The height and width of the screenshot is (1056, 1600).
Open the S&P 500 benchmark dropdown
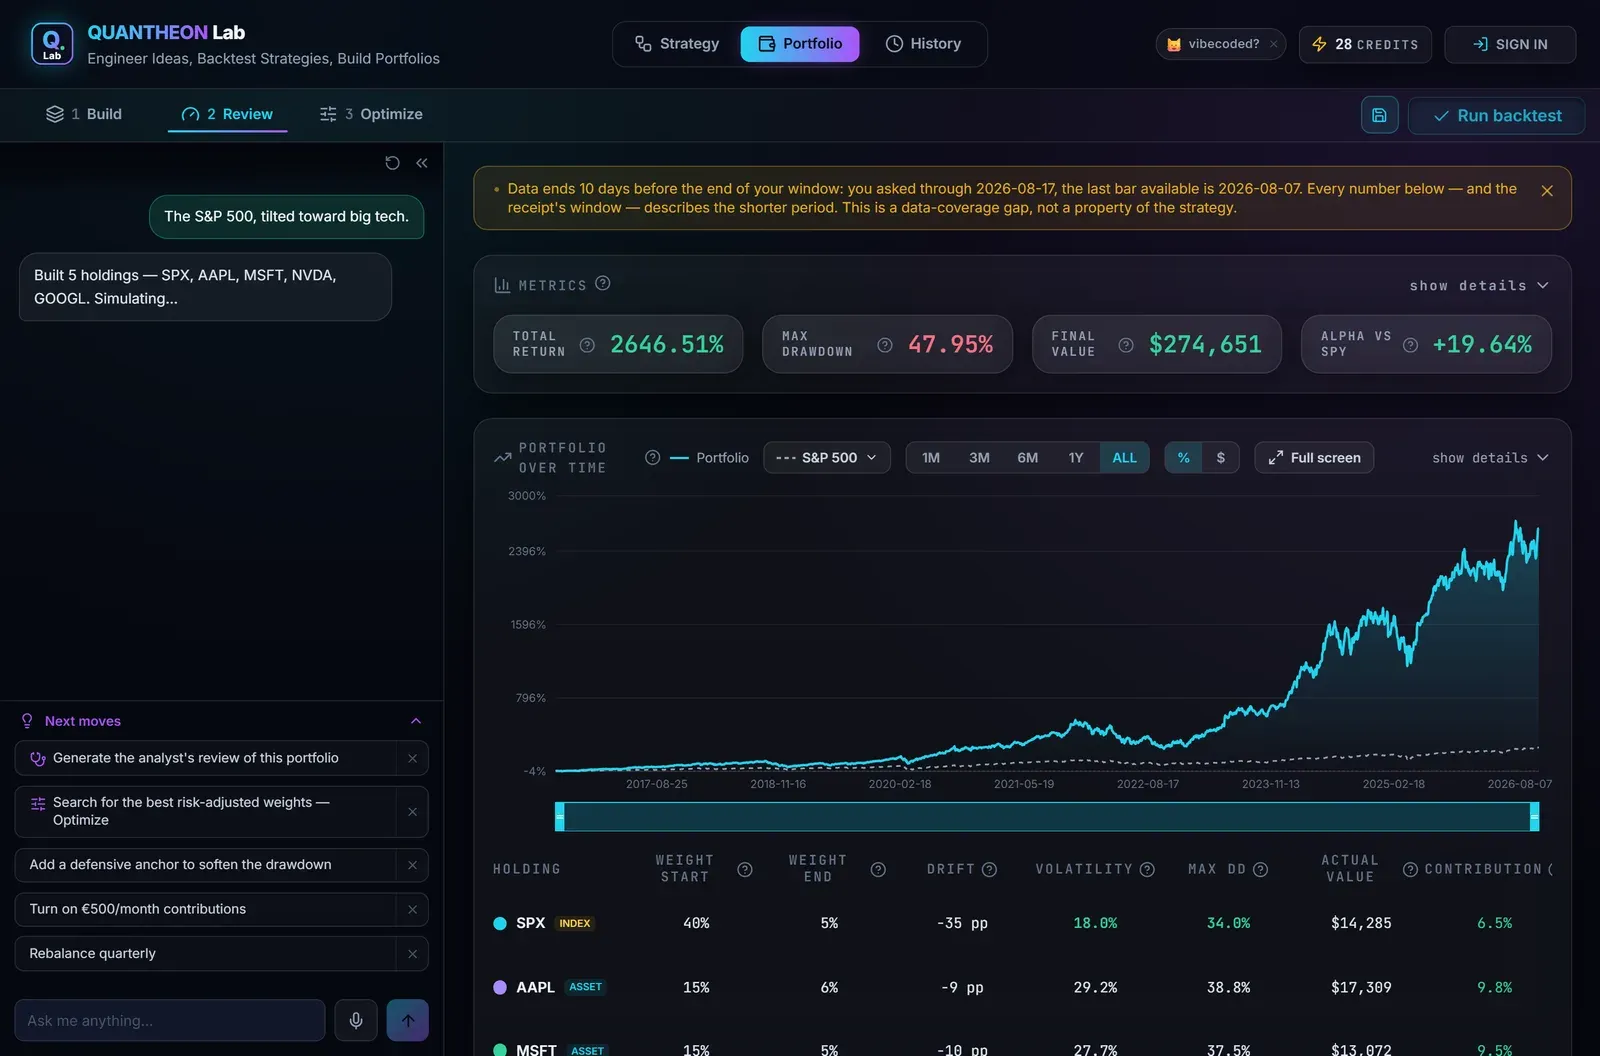pos(826,457)
